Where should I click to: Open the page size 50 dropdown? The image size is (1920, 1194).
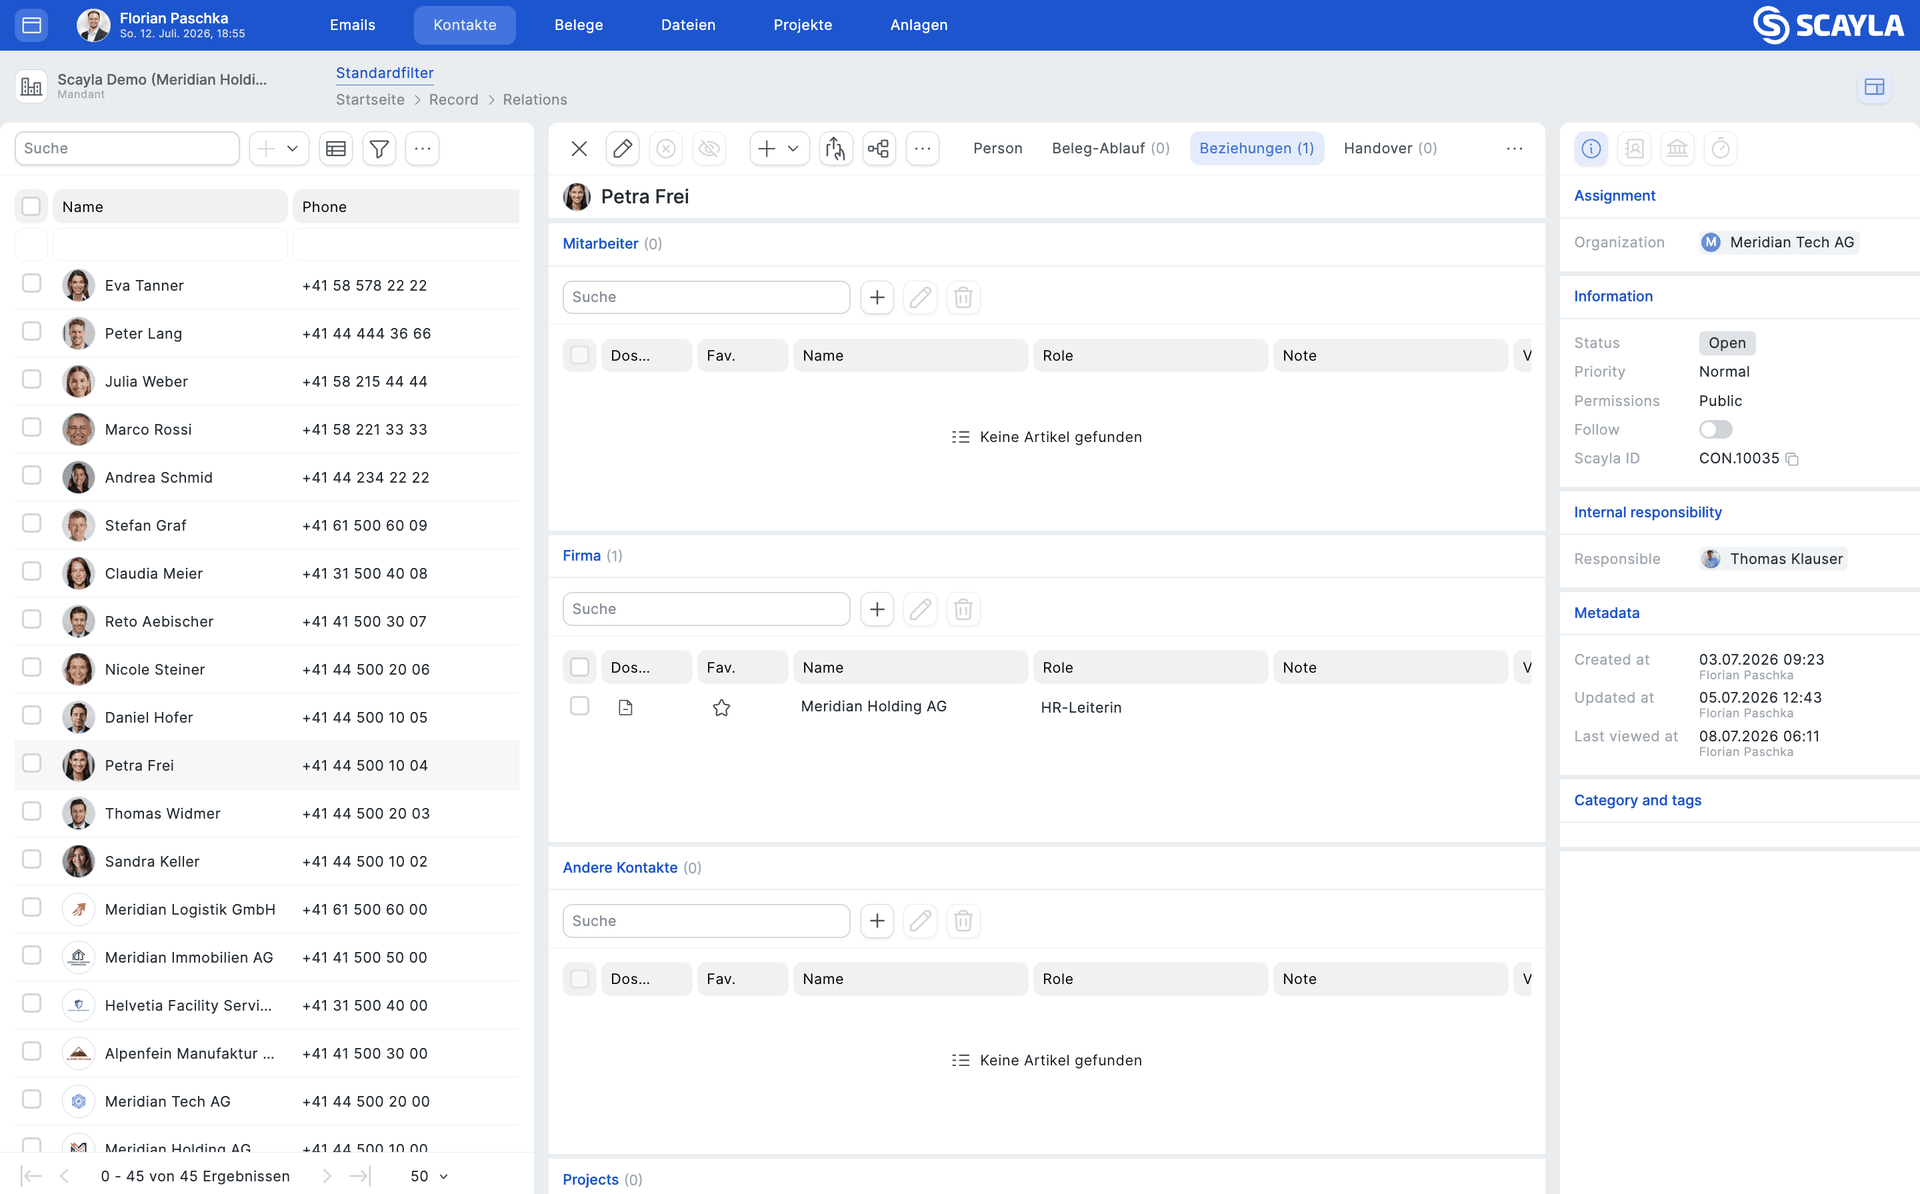point(429,1176)
